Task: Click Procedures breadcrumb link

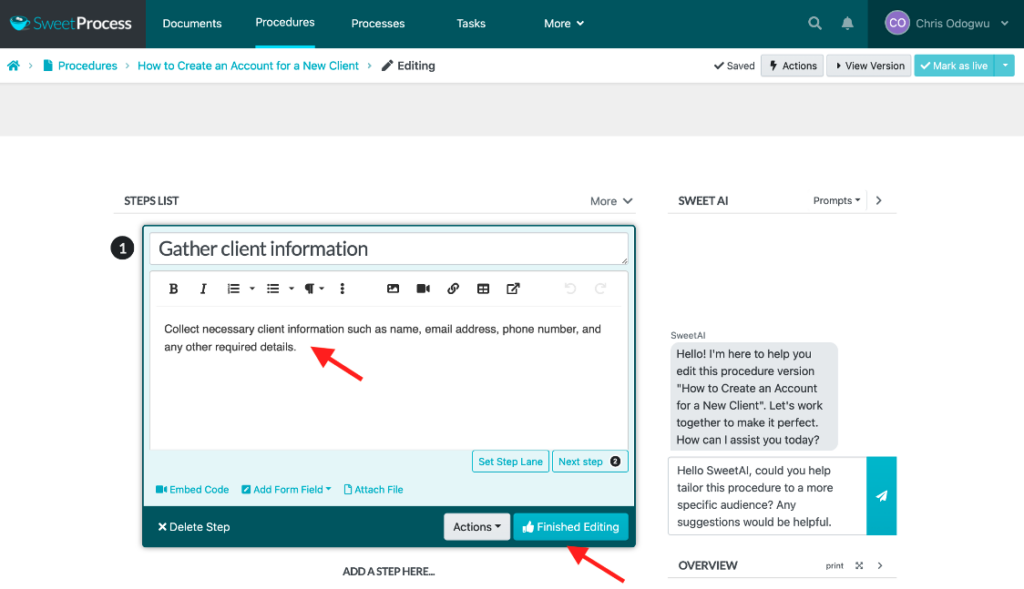Action: pyautogui.click(x=88, y=65)
